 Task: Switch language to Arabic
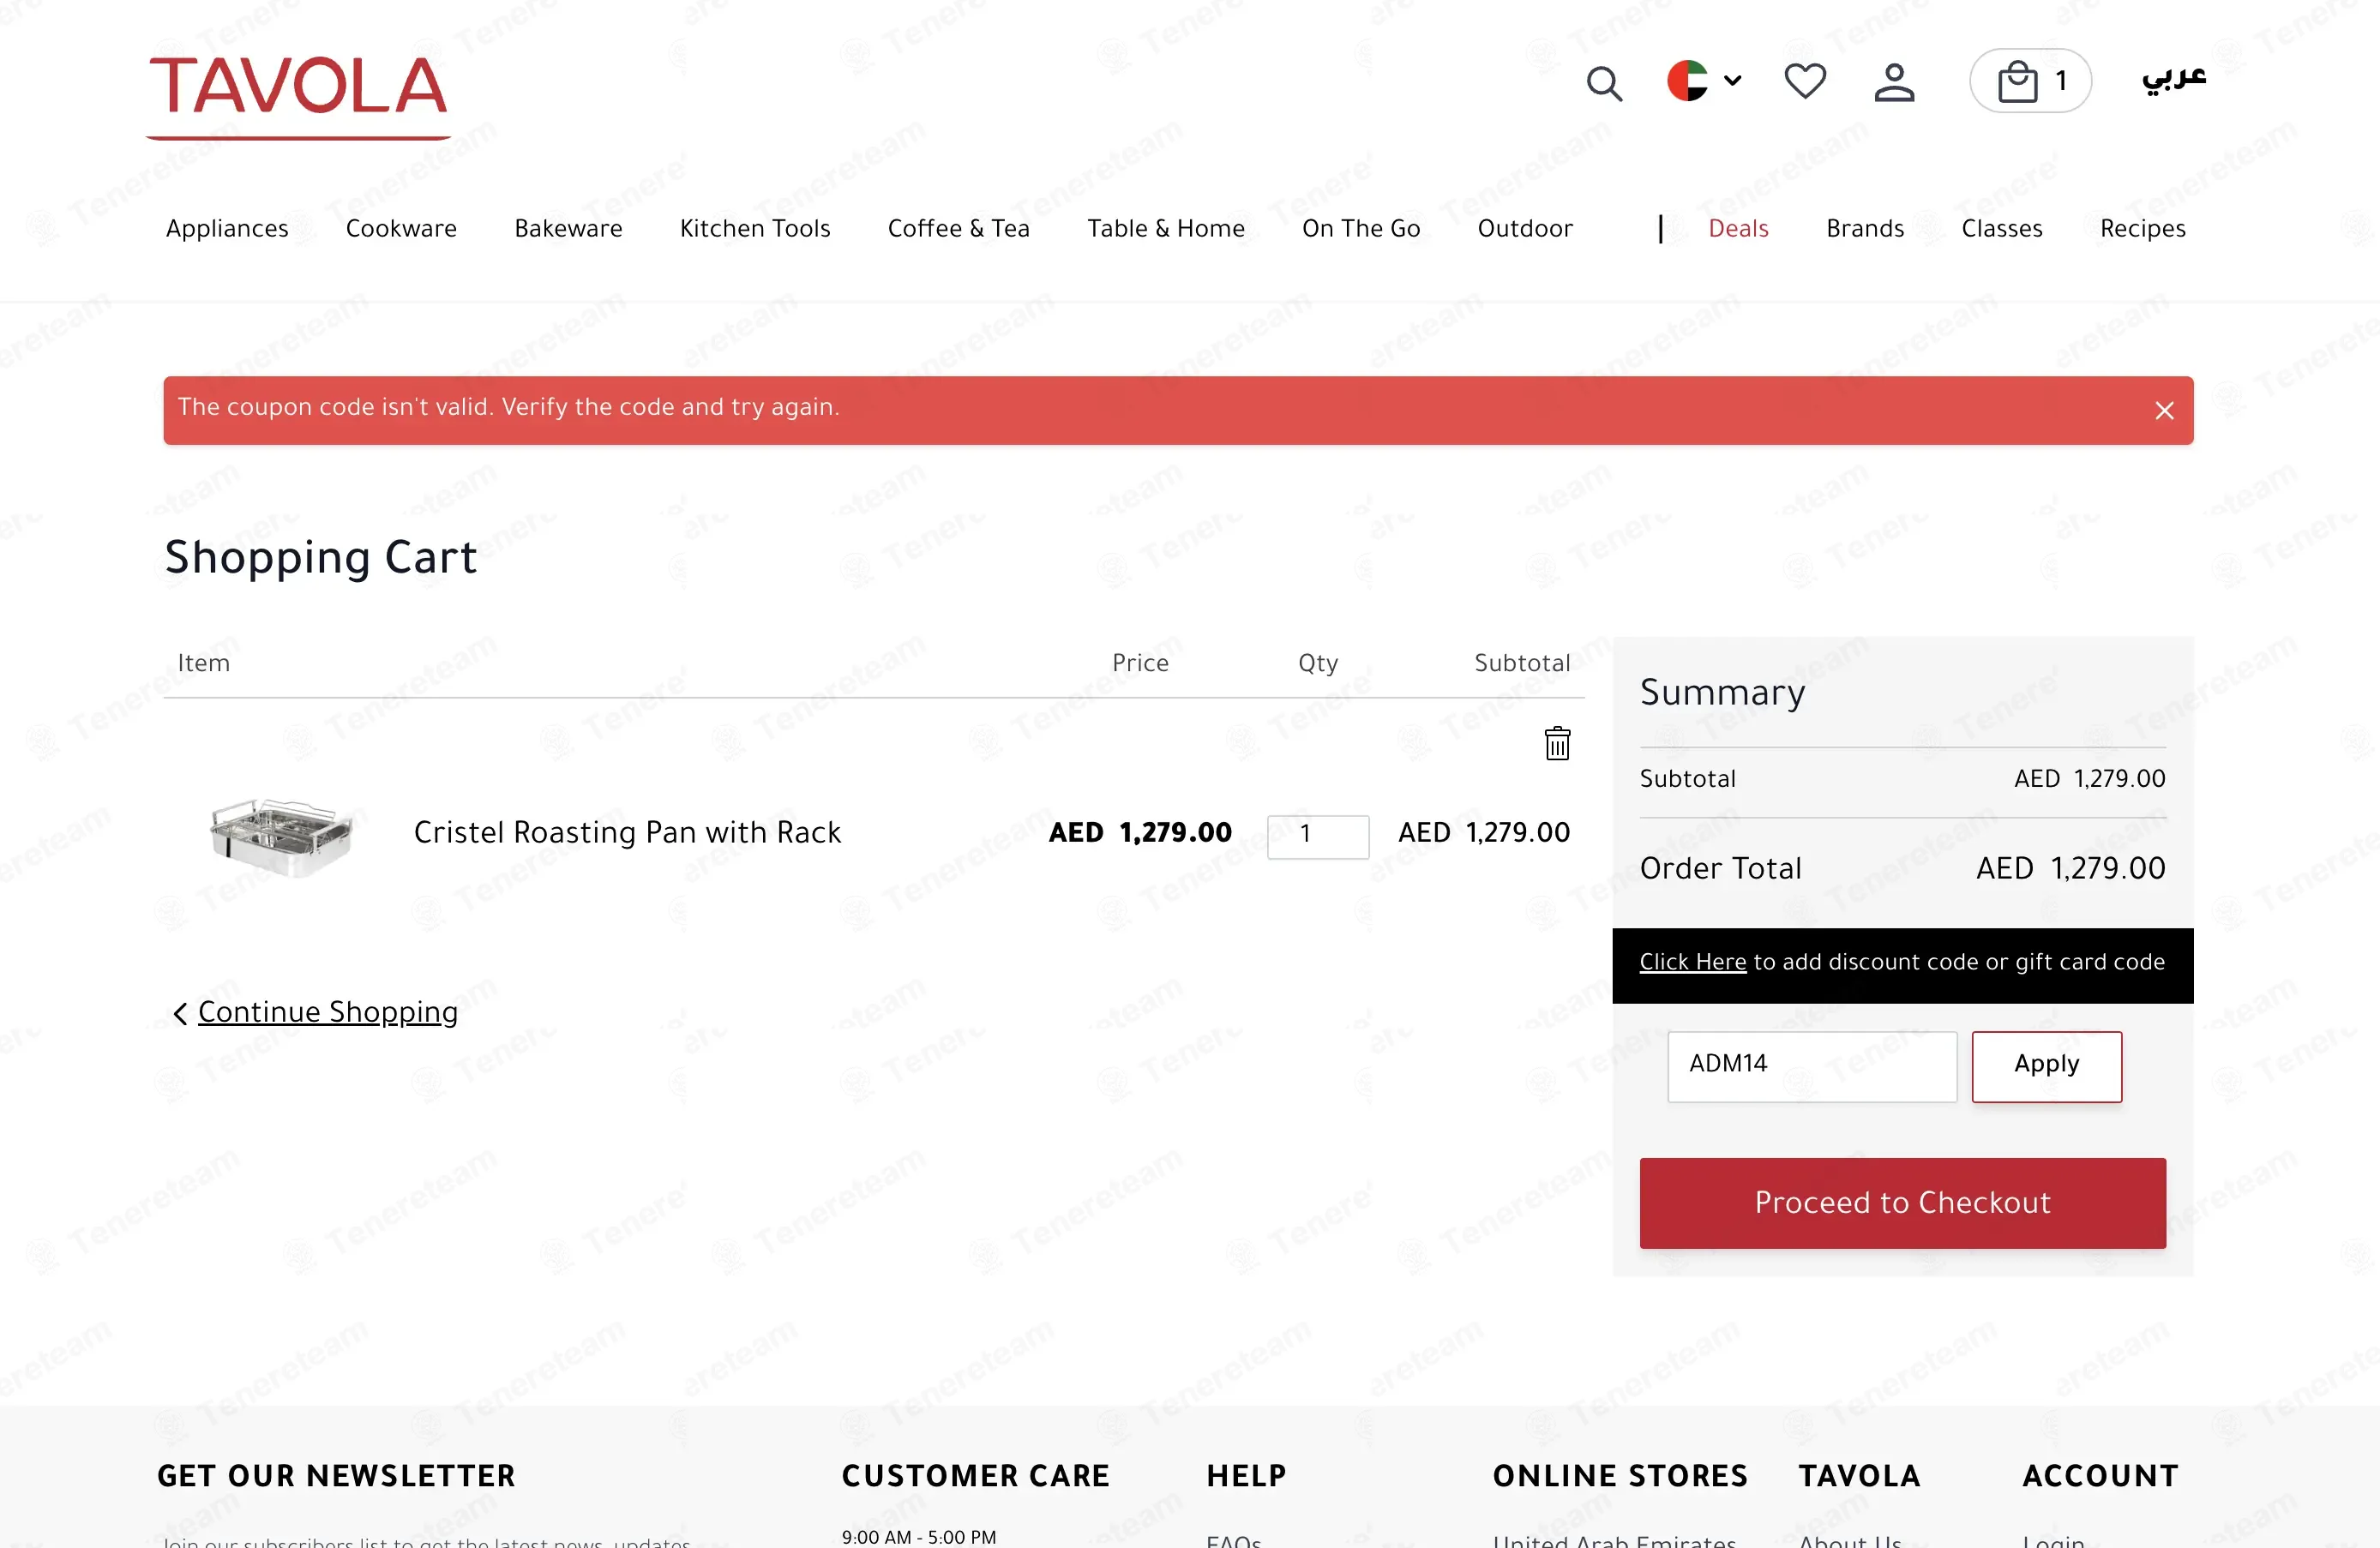point(2174,77)
